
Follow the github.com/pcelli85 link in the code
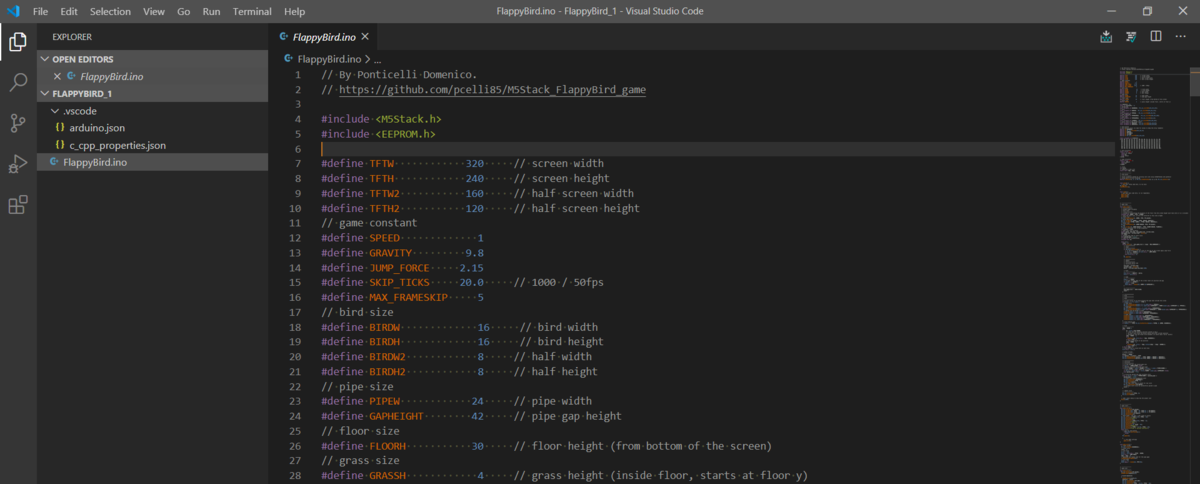click(x=492, y=90)
